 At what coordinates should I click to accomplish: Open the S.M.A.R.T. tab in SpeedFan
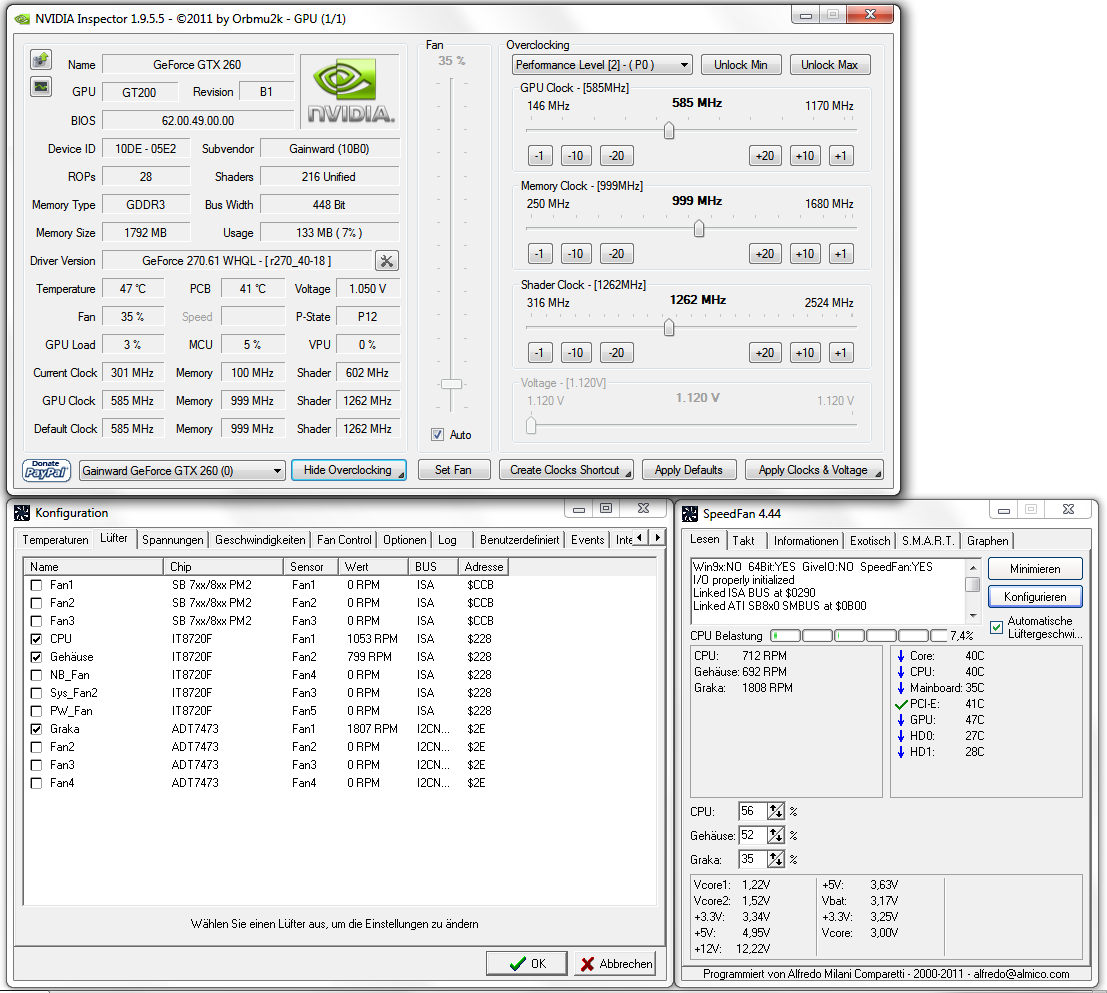pyautogui.click(x=928, y=541)
